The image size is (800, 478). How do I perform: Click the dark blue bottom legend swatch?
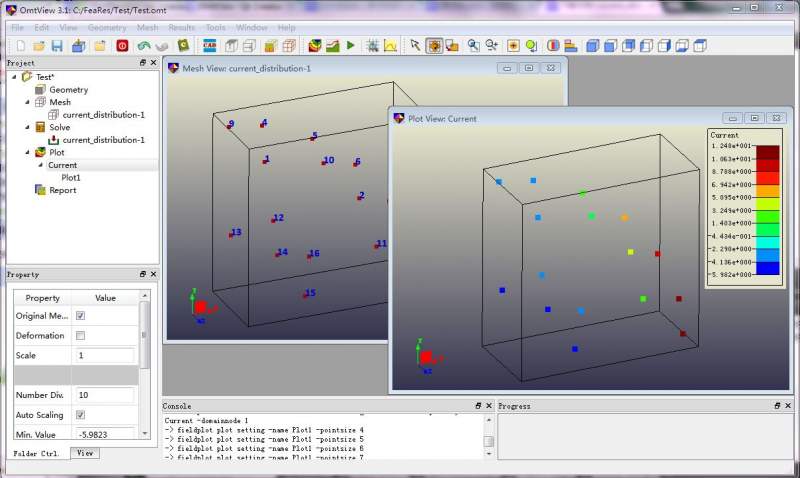[x=767, y=268]
